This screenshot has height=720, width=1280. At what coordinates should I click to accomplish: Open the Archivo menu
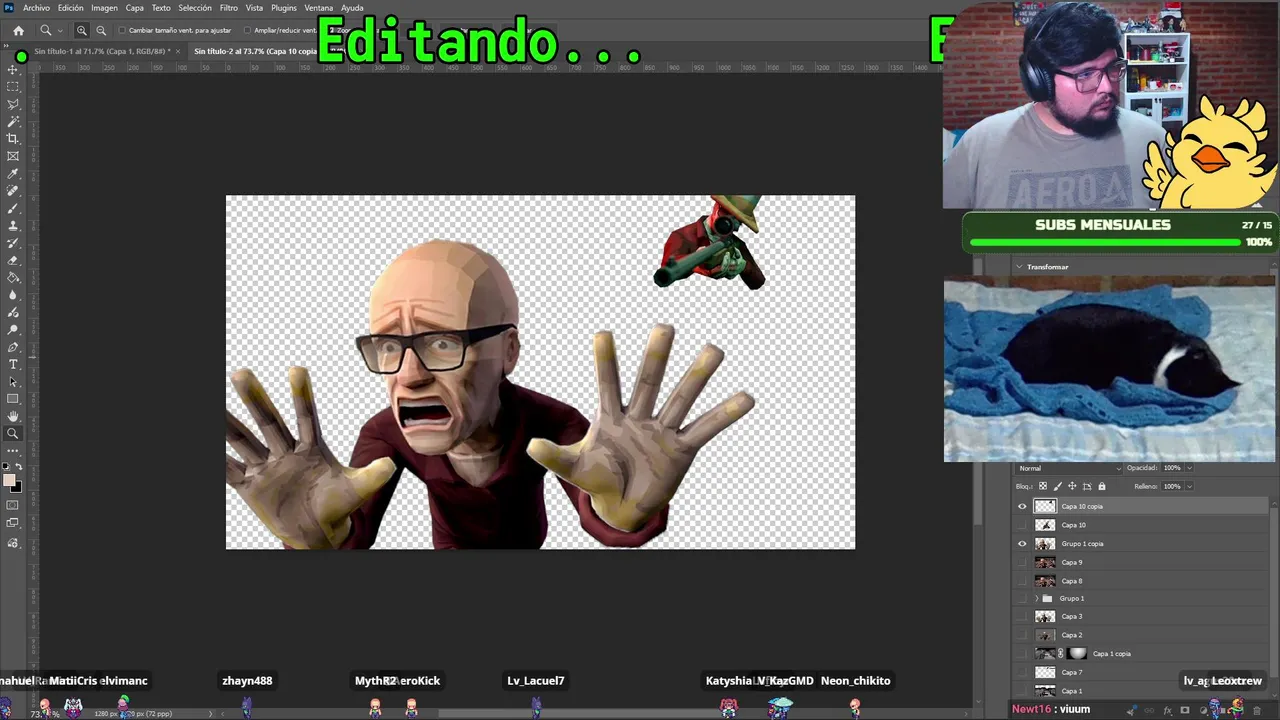click(36, 8)
